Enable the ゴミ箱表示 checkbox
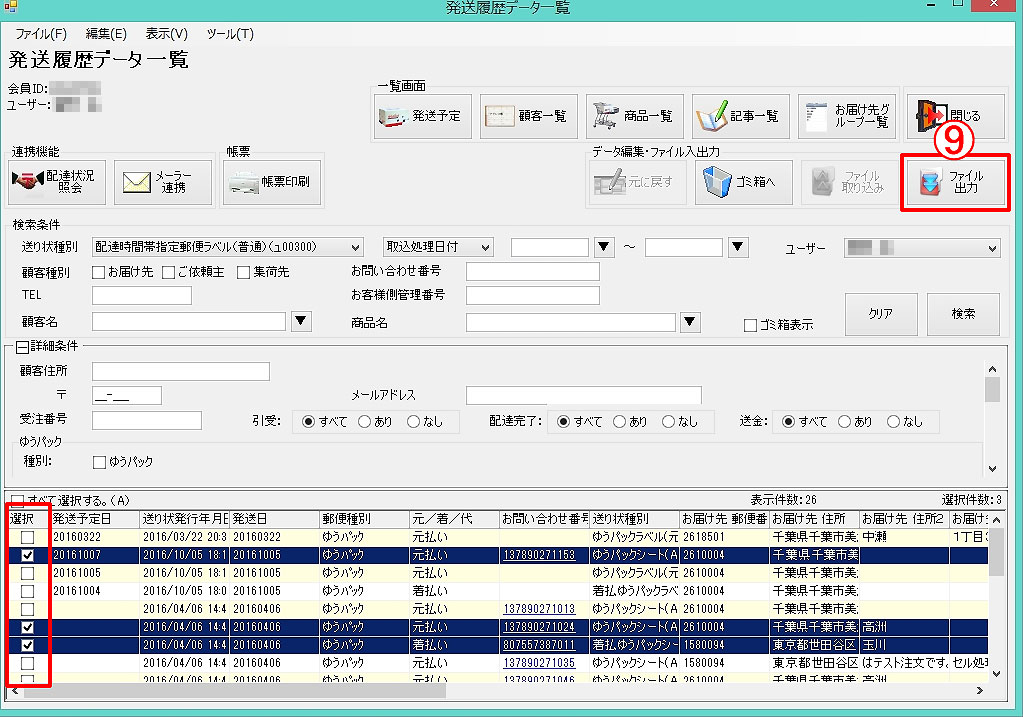The width and height of the screenshot is (1023, 717). click(750, 325)
